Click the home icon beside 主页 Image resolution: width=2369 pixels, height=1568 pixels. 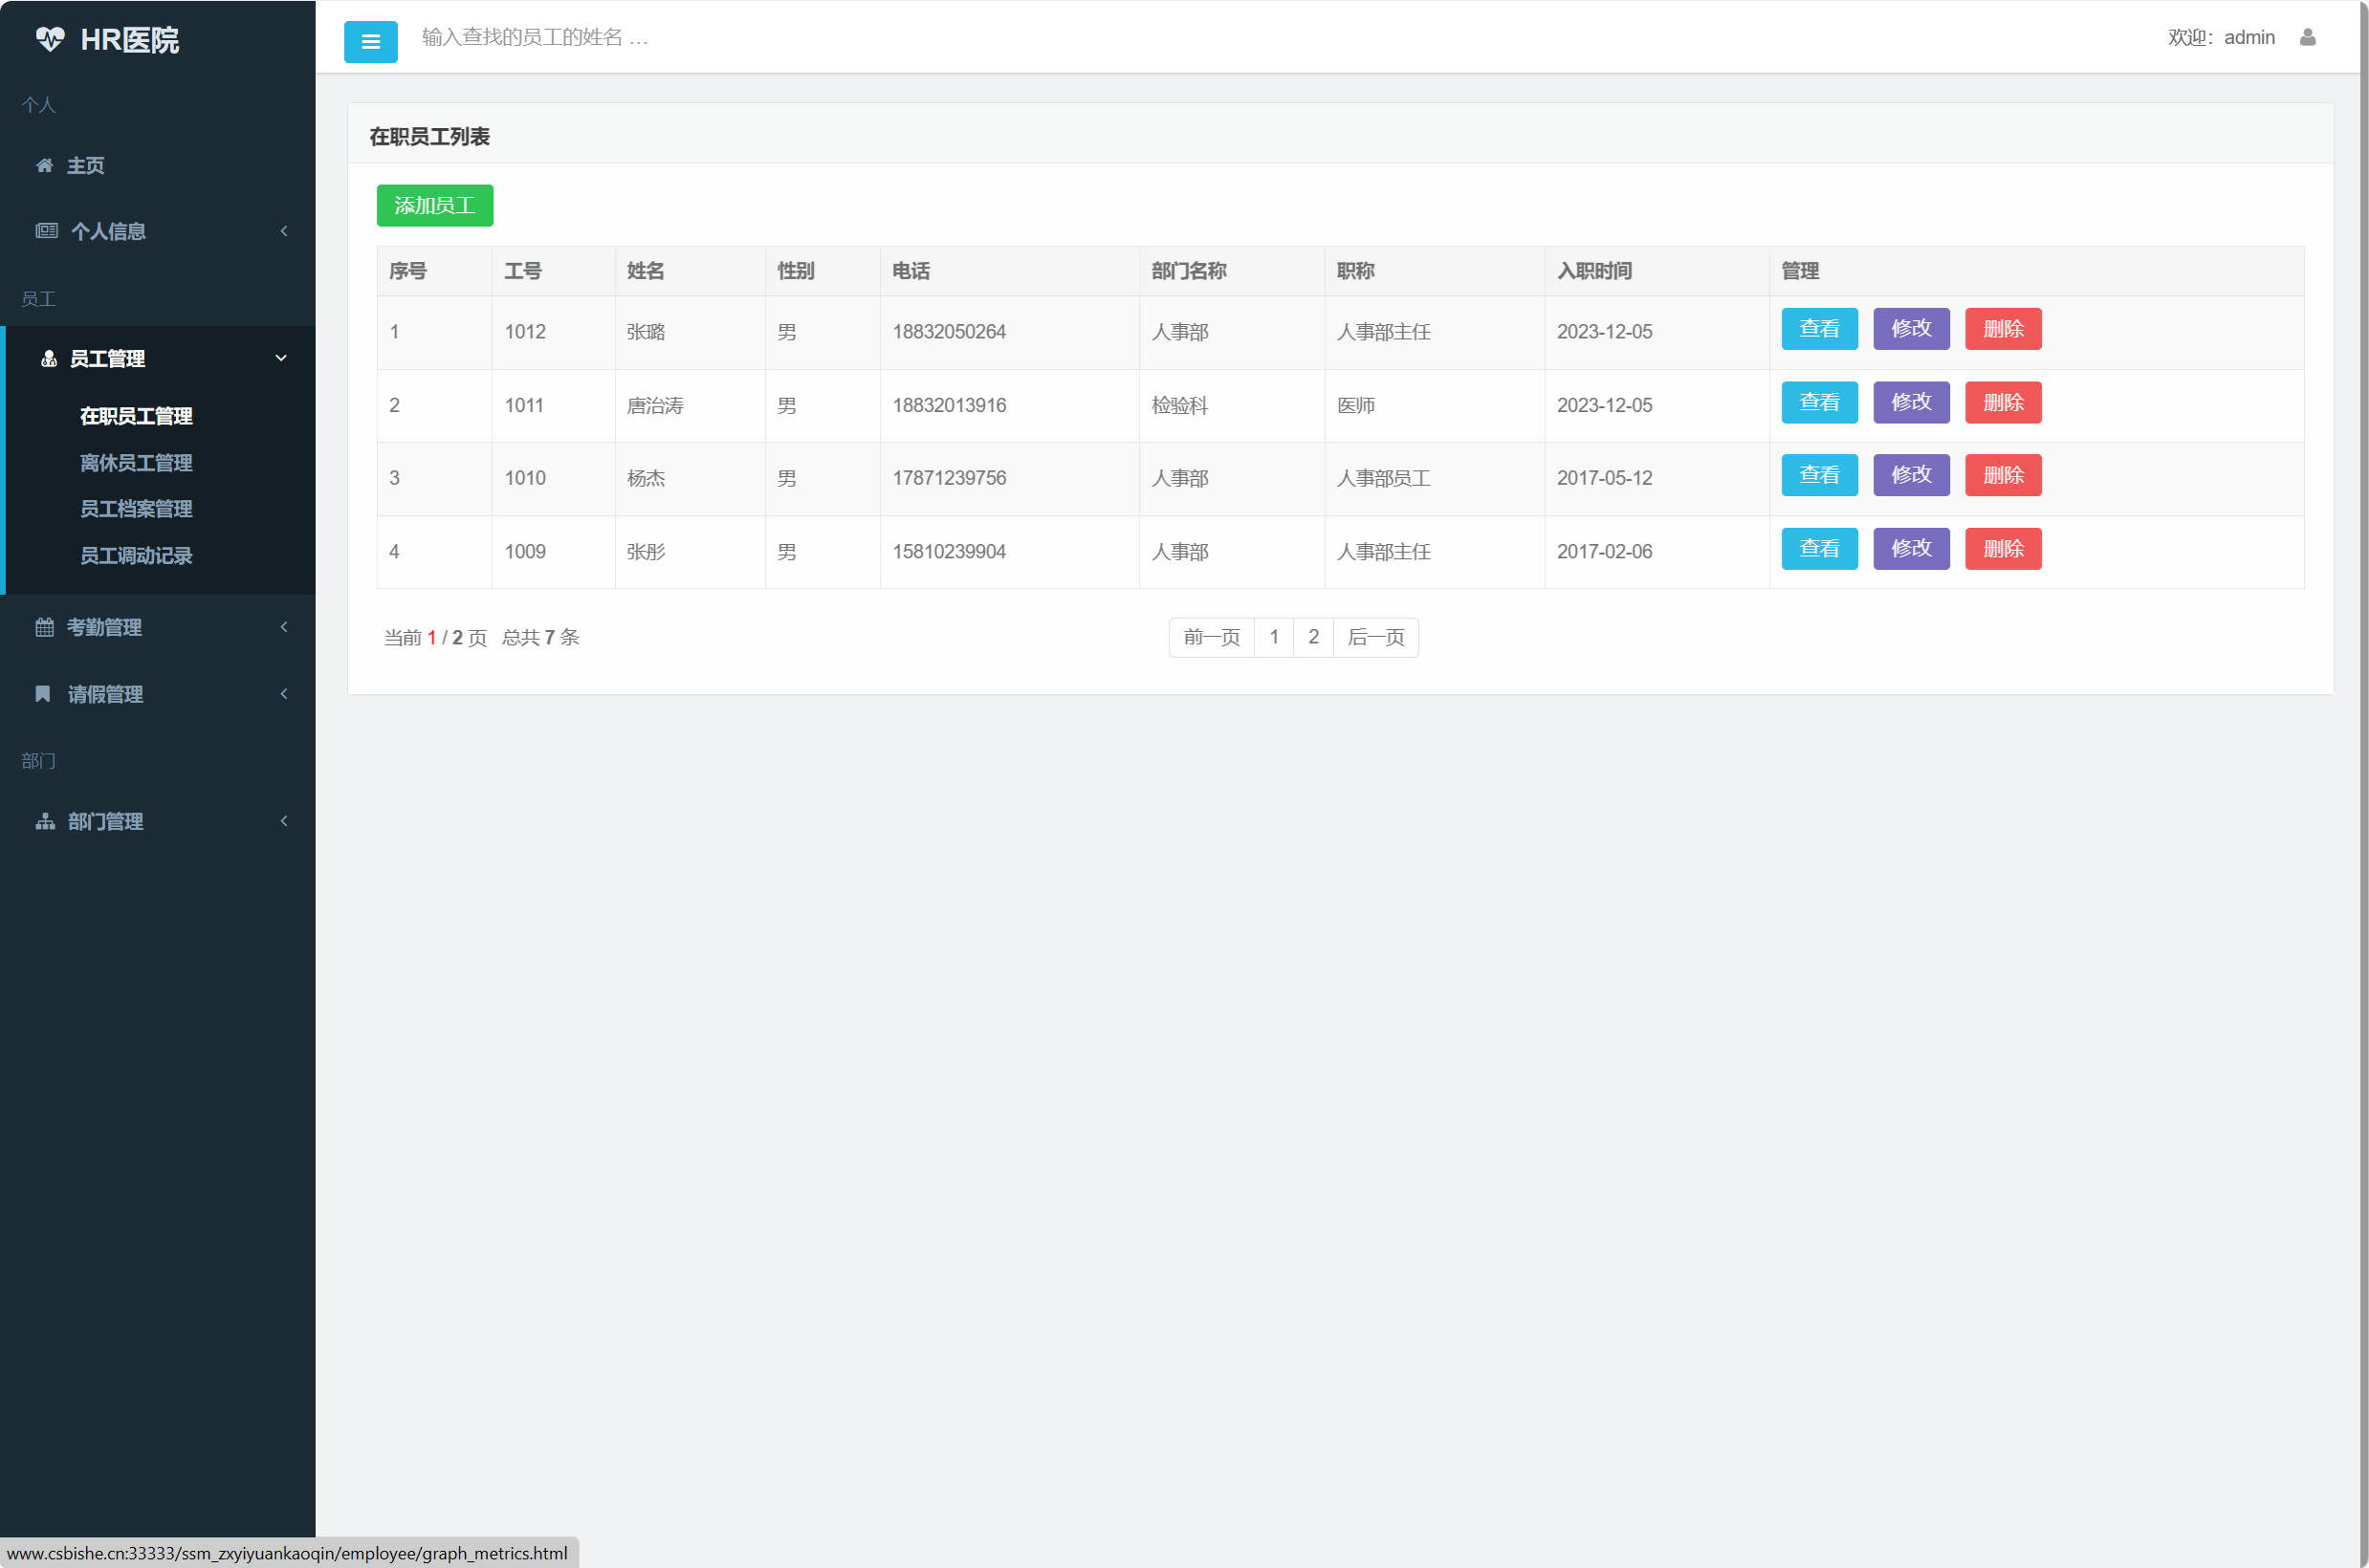44,165
